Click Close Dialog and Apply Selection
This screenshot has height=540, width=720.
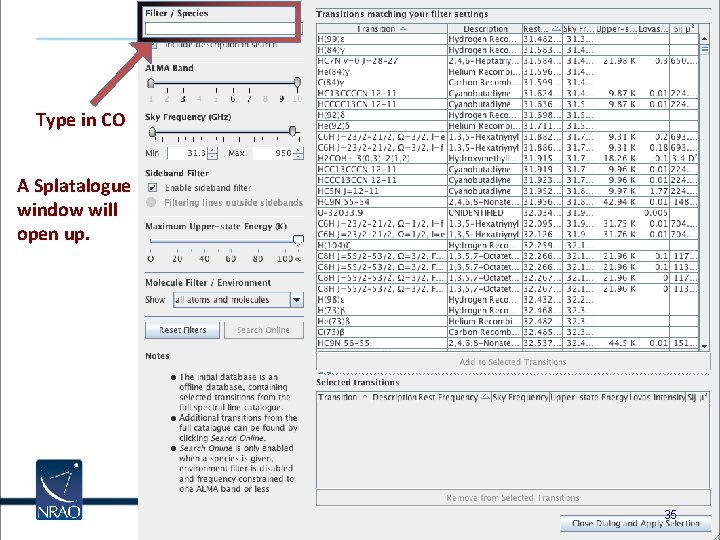[x=636, y=523]
